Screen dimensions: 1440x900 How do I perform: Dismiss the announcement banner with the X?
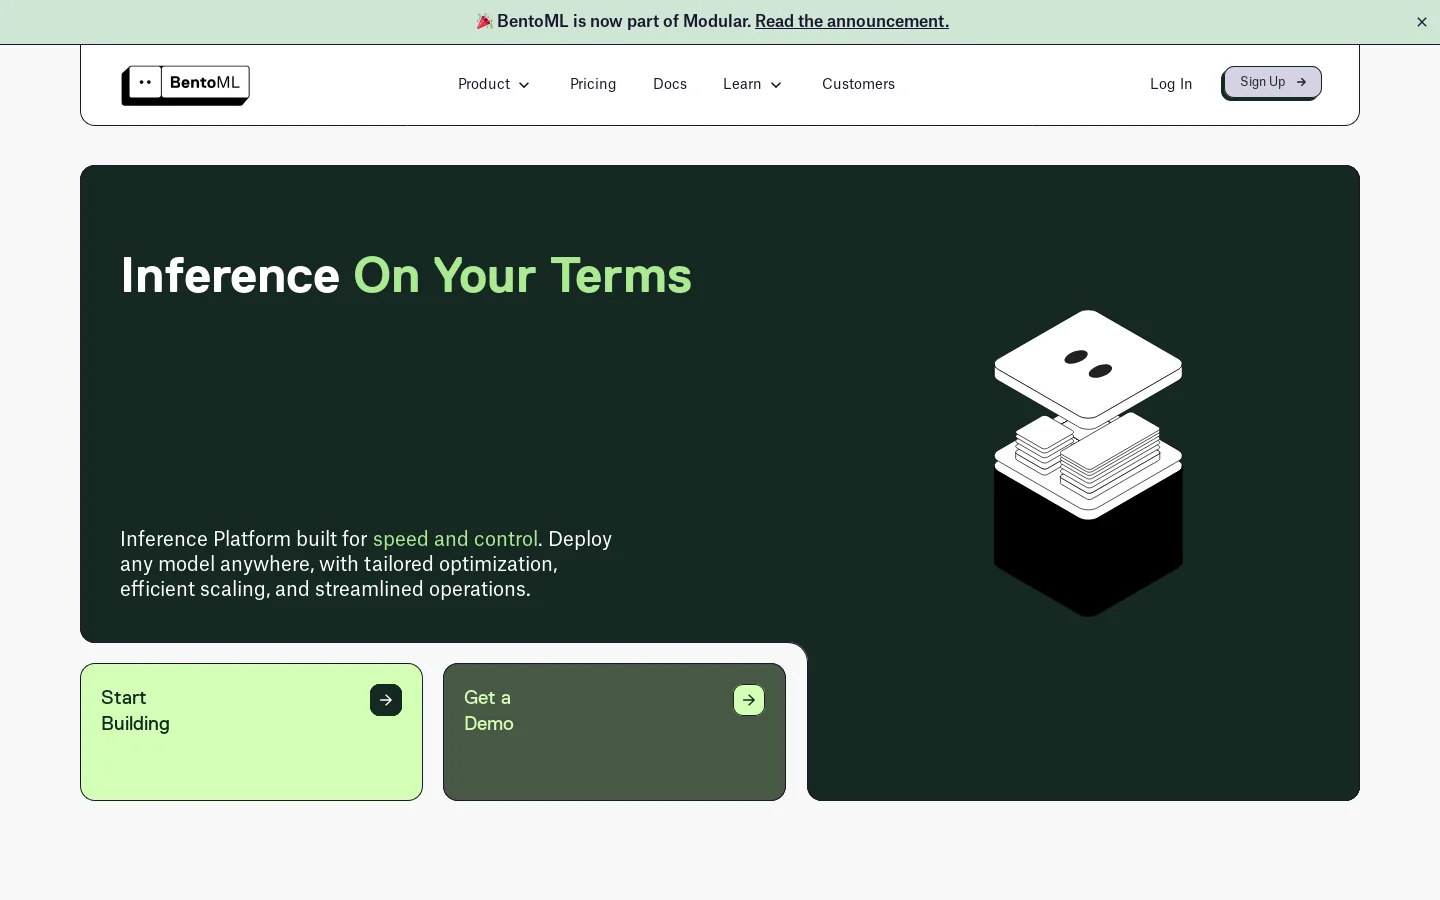[1422, 22]
